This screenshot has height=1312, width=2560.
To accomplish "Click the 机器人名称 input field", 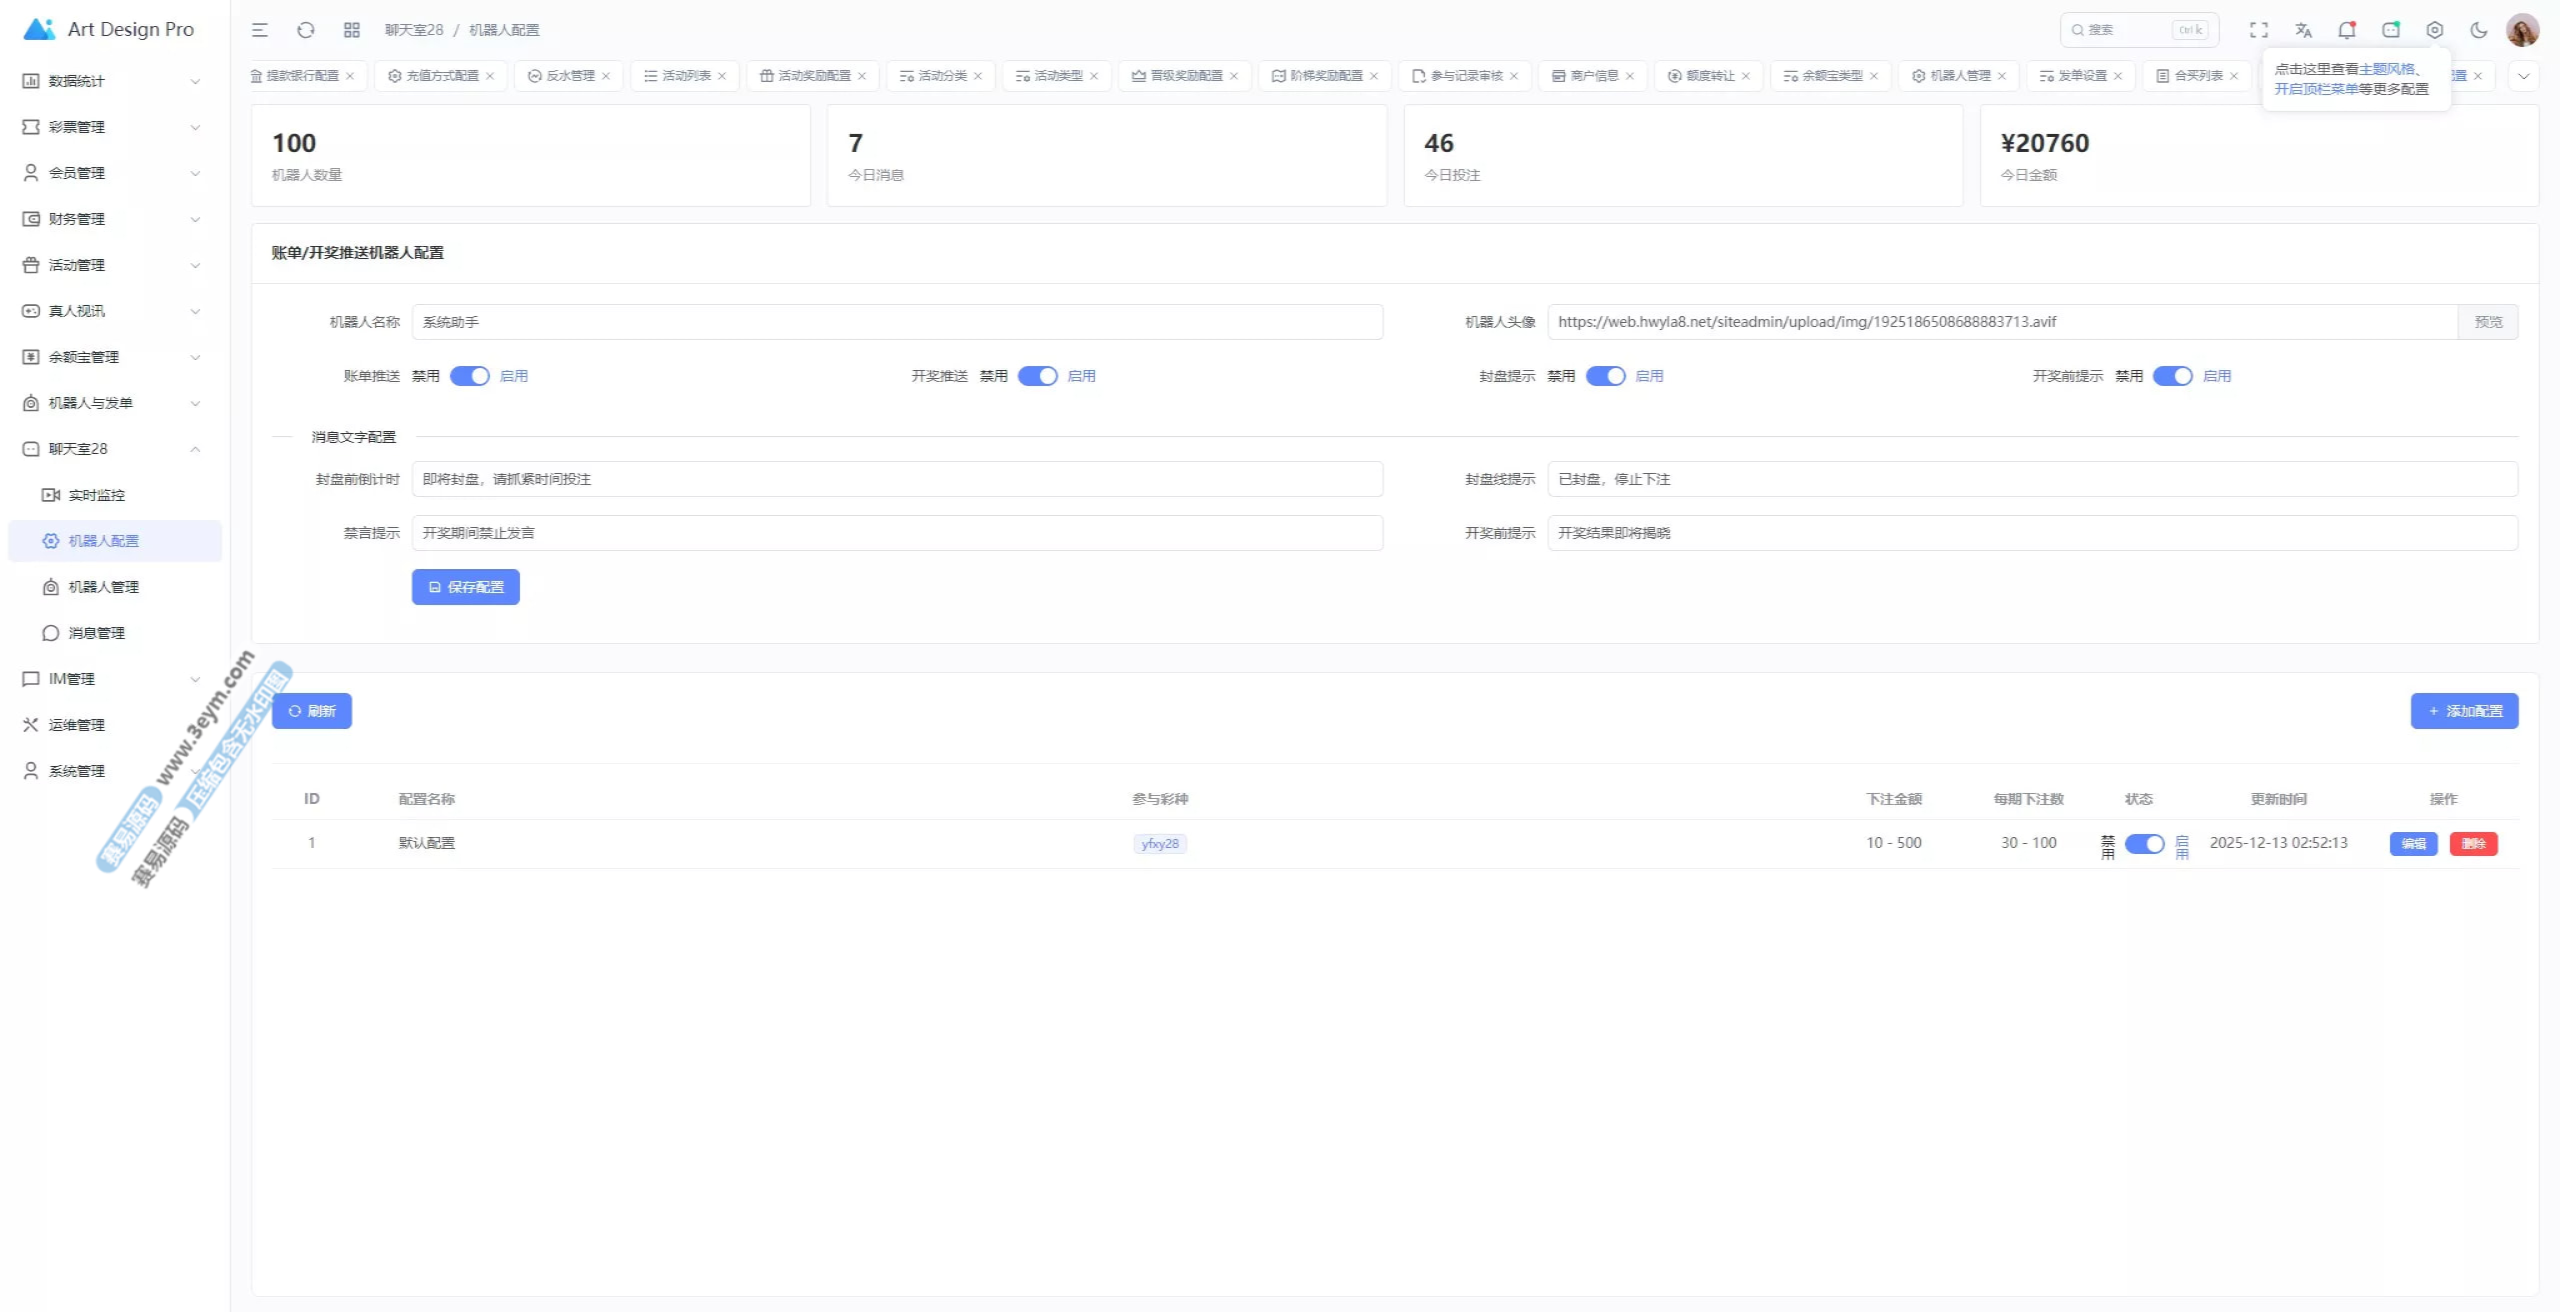I will click(x=897, y=322).
